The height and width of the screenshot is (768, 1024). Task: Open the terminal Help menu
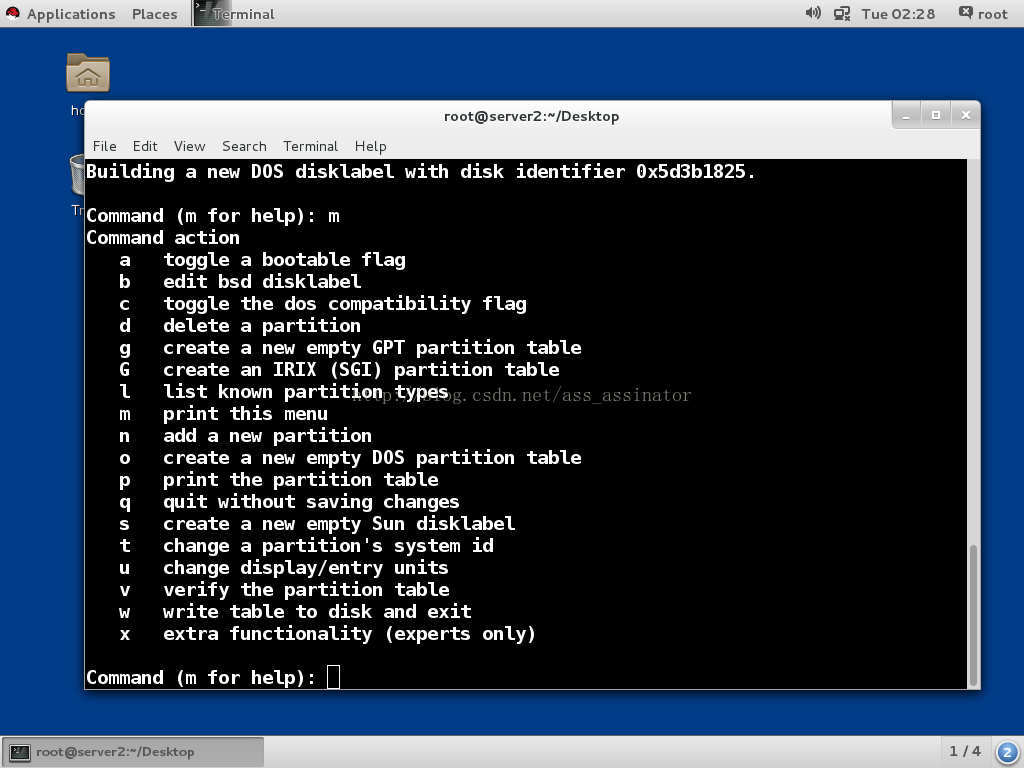tap(370, 146)
